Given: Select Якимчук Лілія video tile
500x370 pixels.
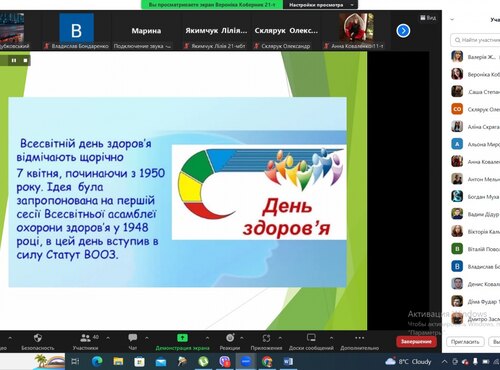Looking at the screenshot, I should click(x=216, y=31).
